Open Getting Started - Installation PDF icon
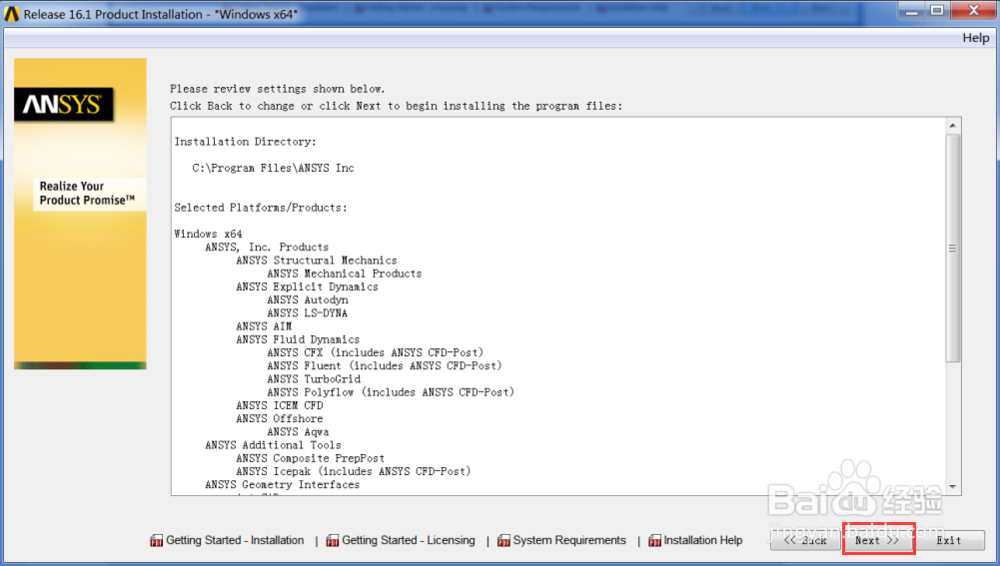This screenshot has height=566, width=1000. pos(156,540)
